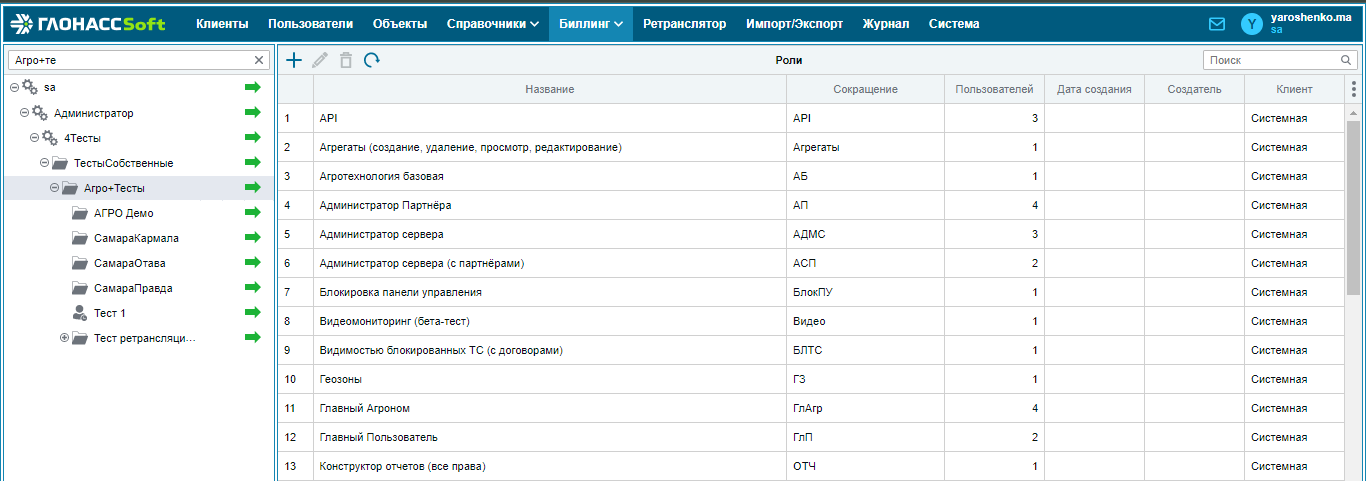
Task: Collapse the Агро+Тесты tree node
Action: pyautogui.click(x=55, y=188)
